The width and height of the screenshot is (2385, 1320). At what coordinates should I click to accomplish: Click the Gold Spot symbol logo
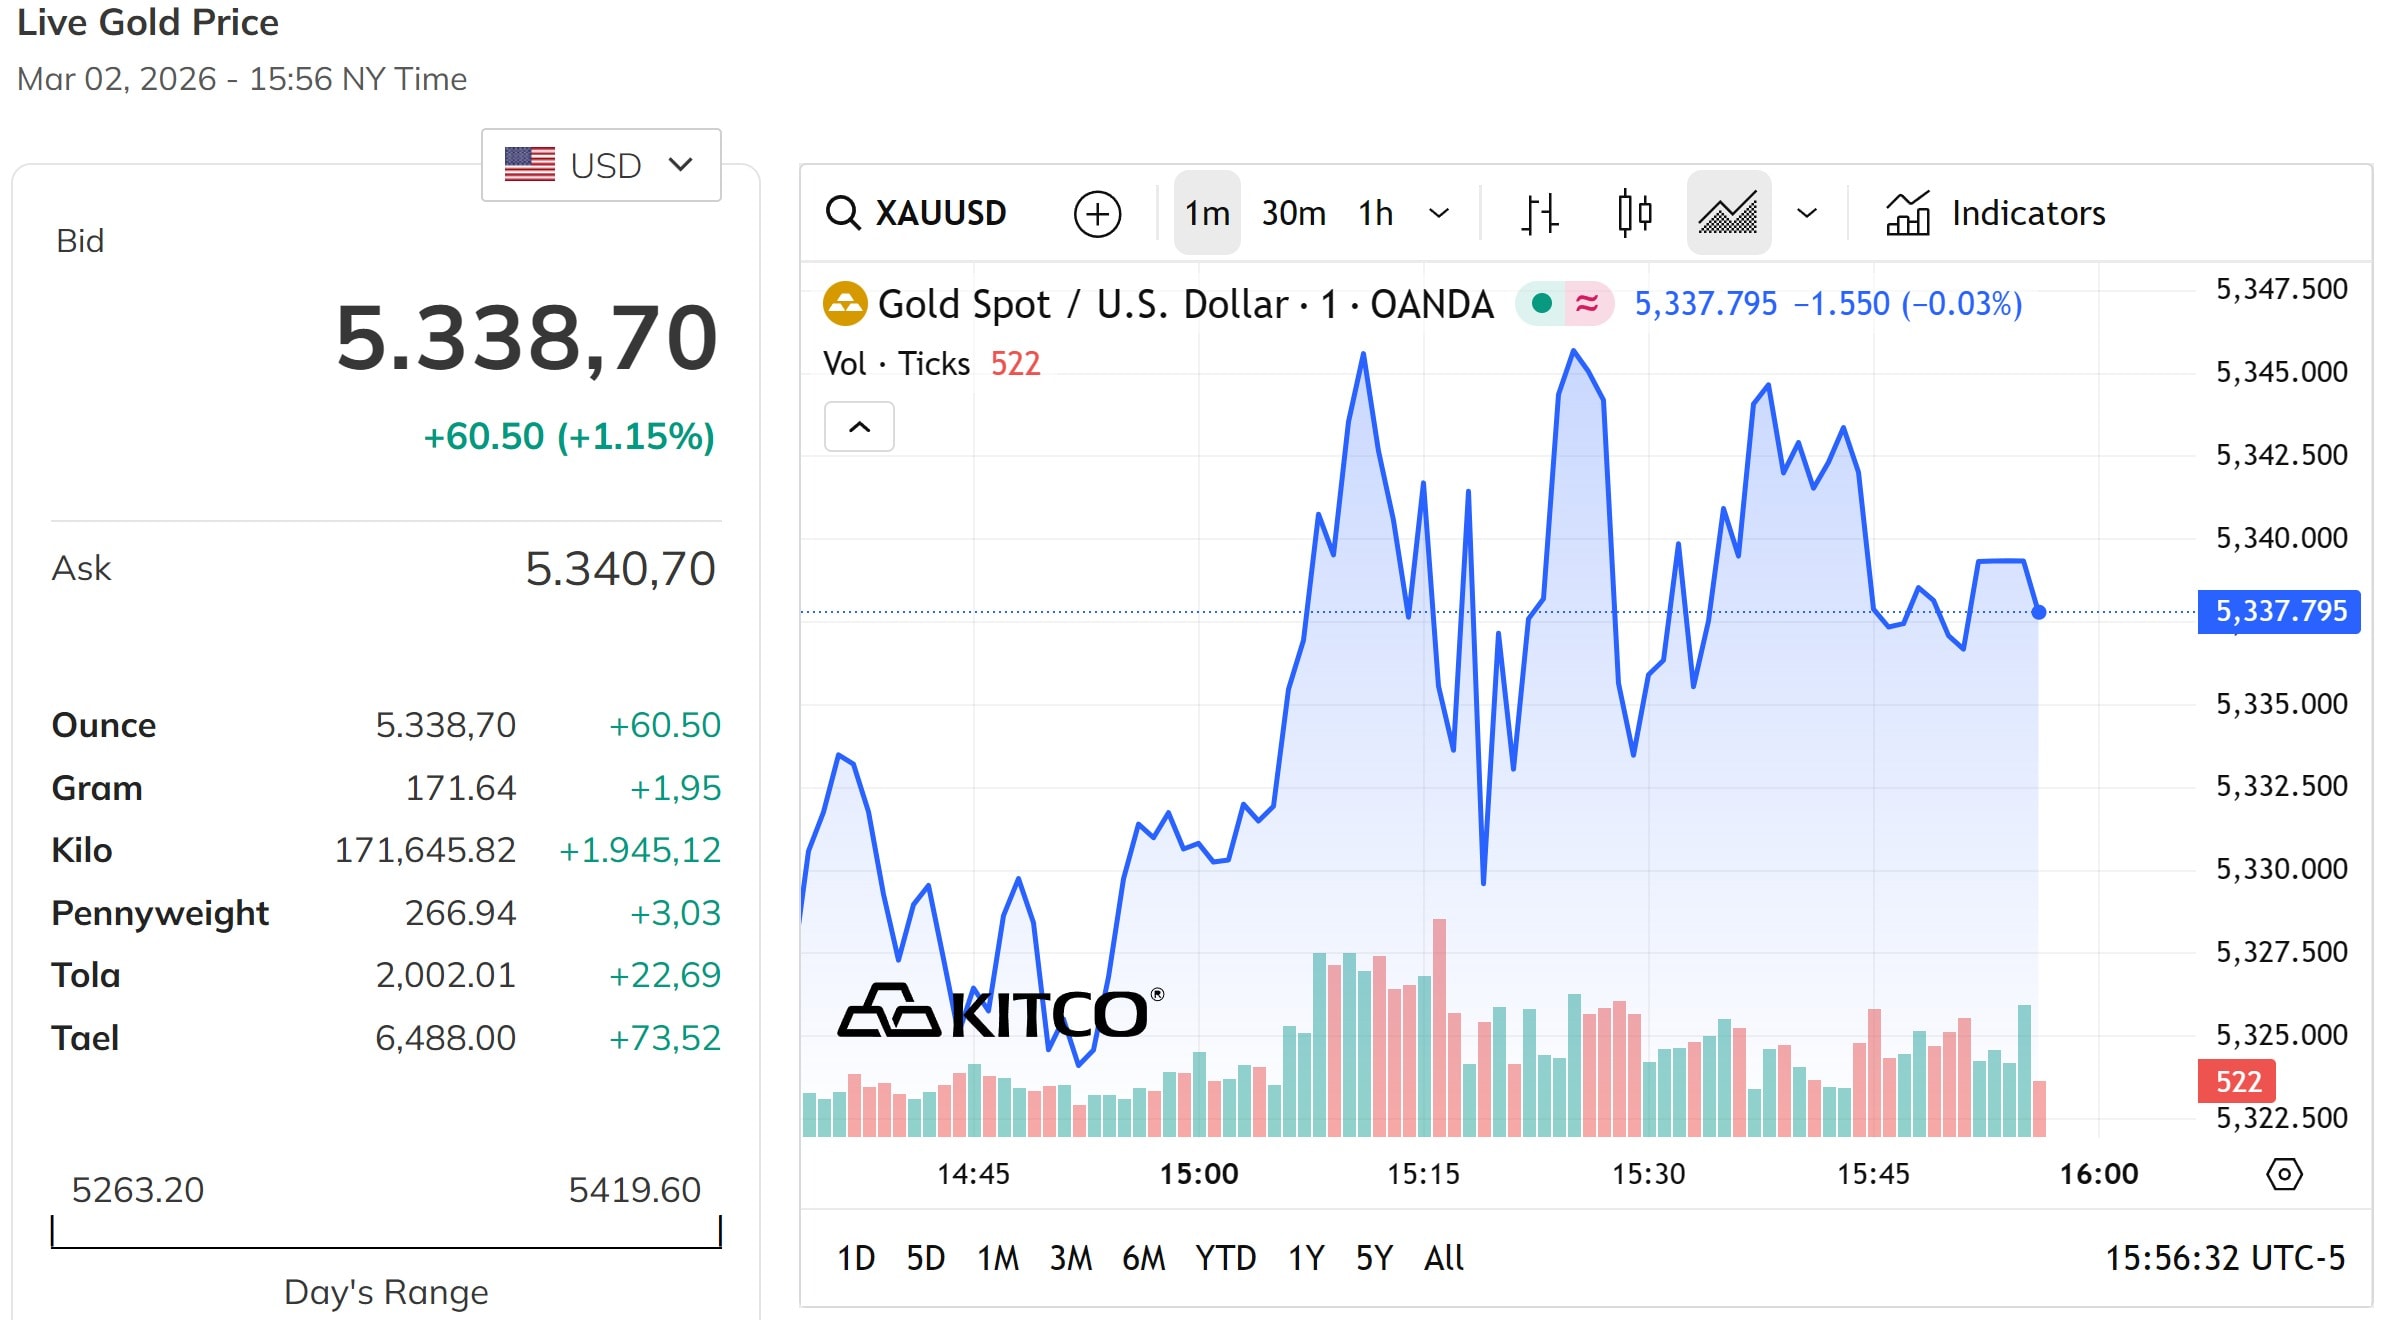(844, 304)
